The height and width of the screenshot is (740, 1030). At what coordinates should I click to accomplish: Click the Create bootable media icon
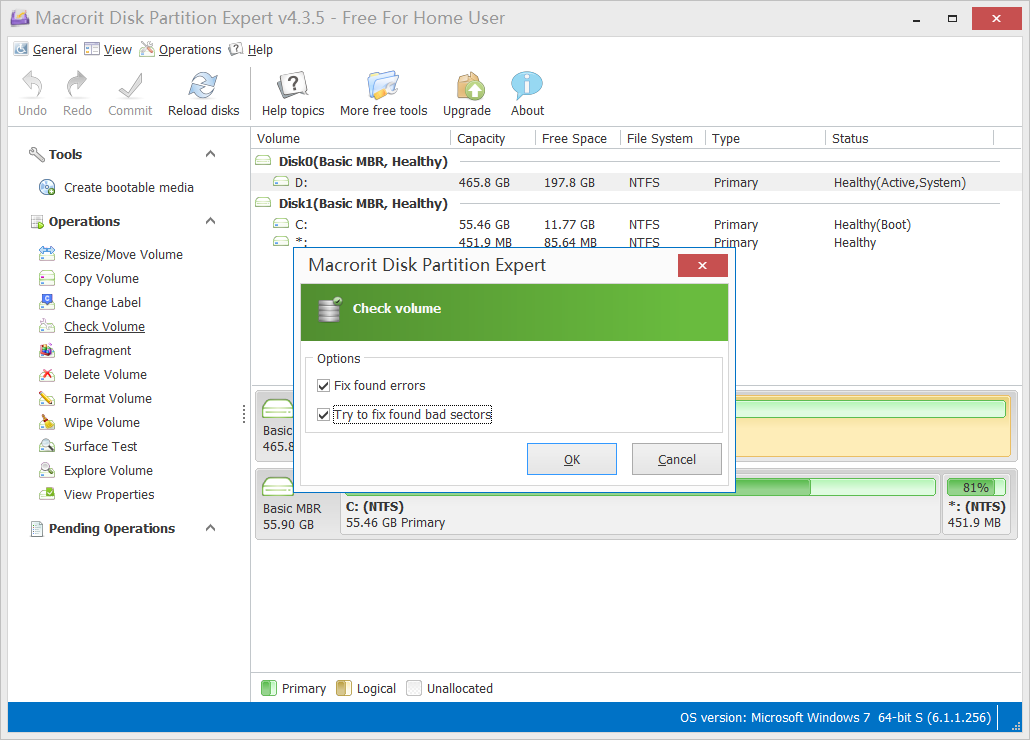pos(47,188)
